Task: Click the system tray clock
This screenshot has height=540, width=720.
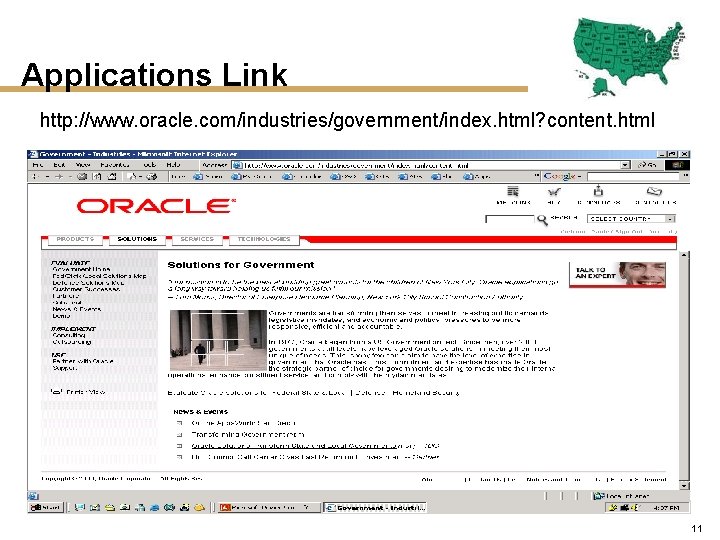Action: pyautogui.click(x=666, y=508)
